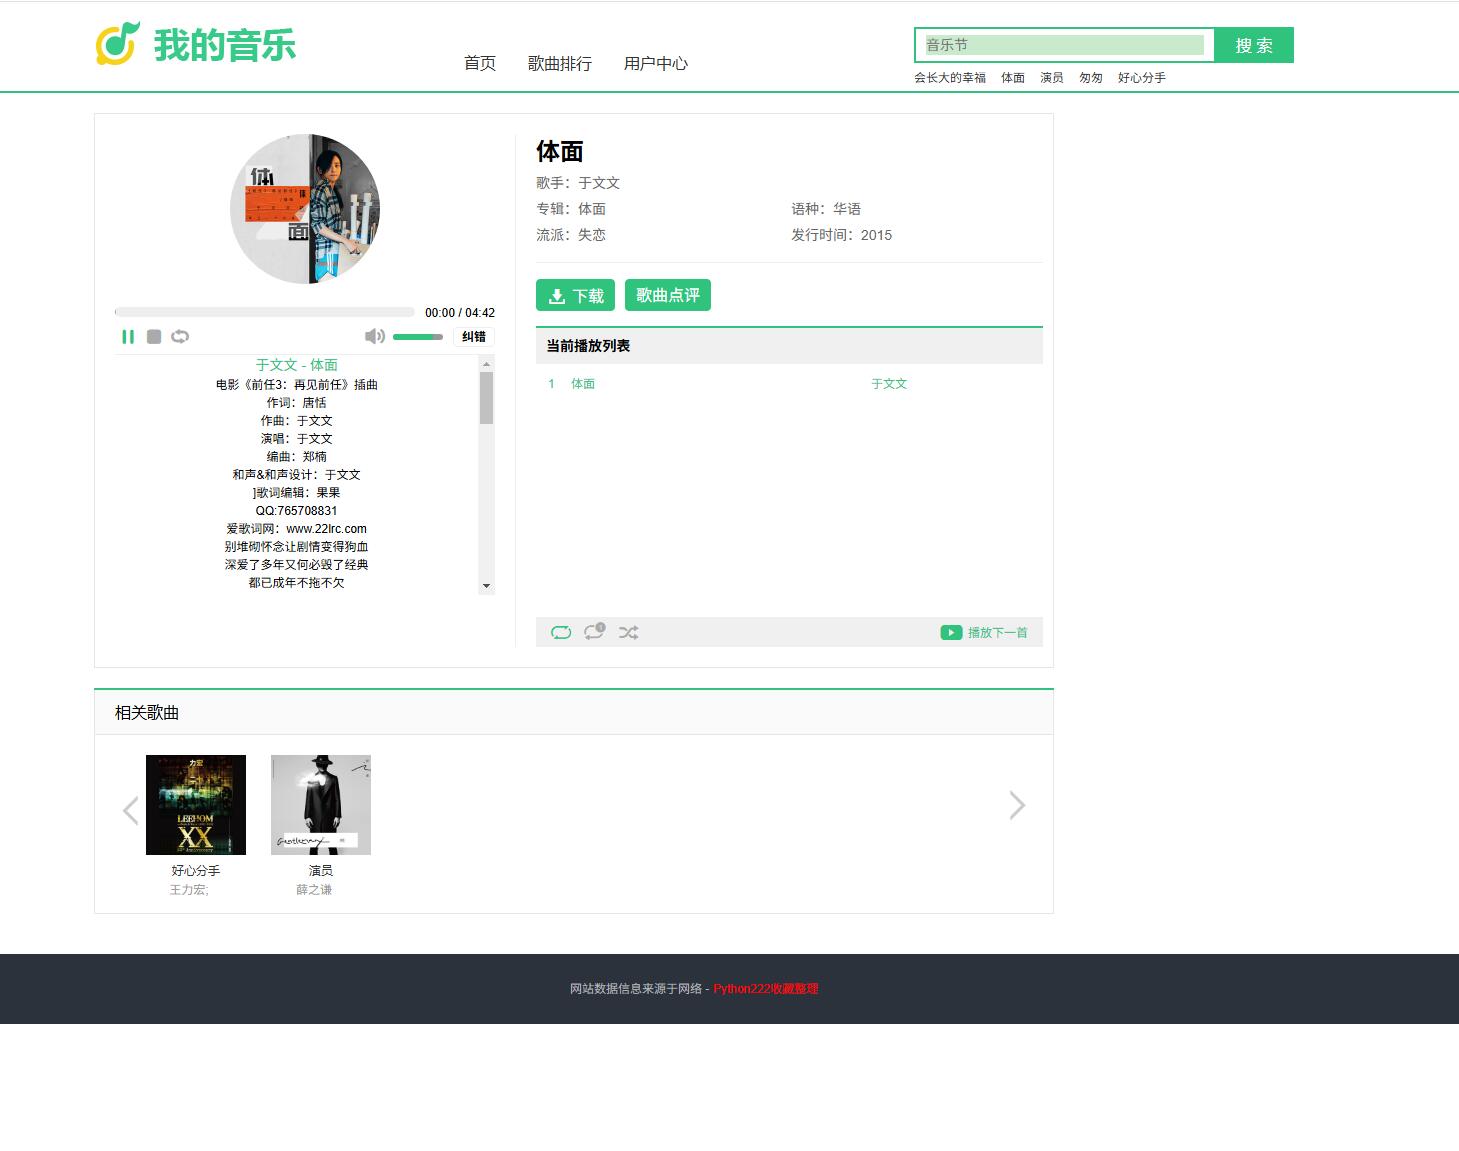Toggle the player's repeat icon
Screen dimensions: 1459x1151
(x=180, y=337)
